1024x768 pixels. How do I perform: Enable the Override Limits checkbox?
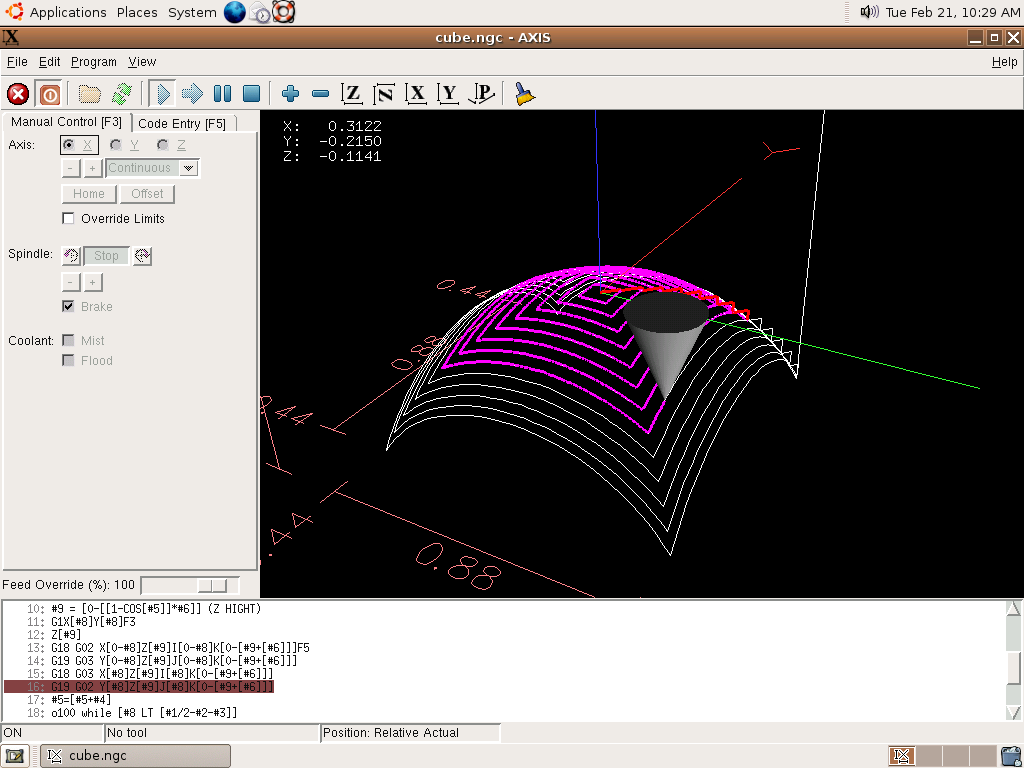click(69, 219)
